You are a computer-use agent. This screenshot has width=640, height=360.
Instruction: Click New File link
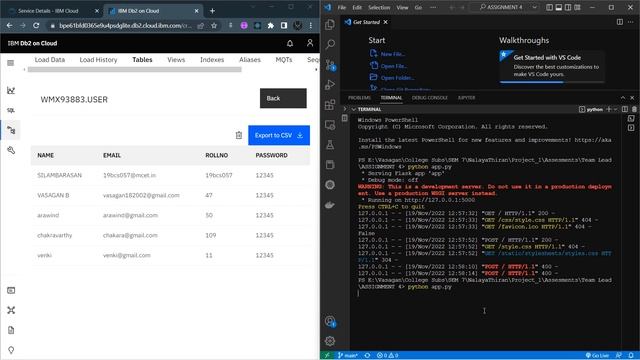[x=393, y=54]
